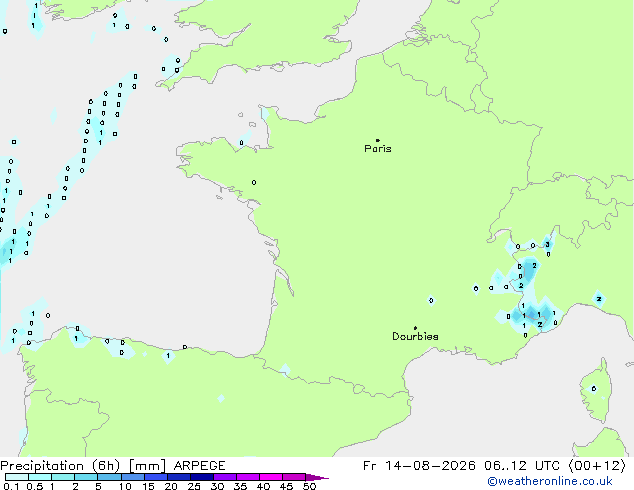
Task: Click the legend value '0.1'
Action: (11, 486)
